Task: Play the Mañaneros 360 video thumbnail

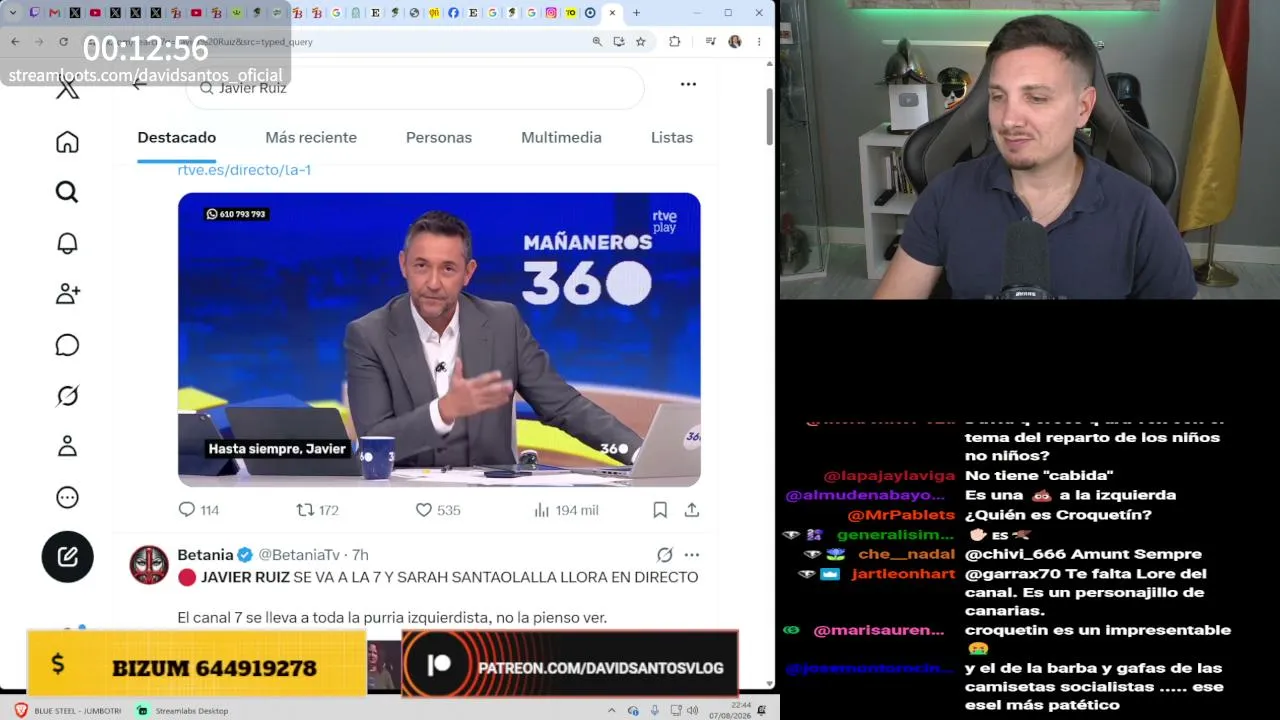Action: coord(439,340)
